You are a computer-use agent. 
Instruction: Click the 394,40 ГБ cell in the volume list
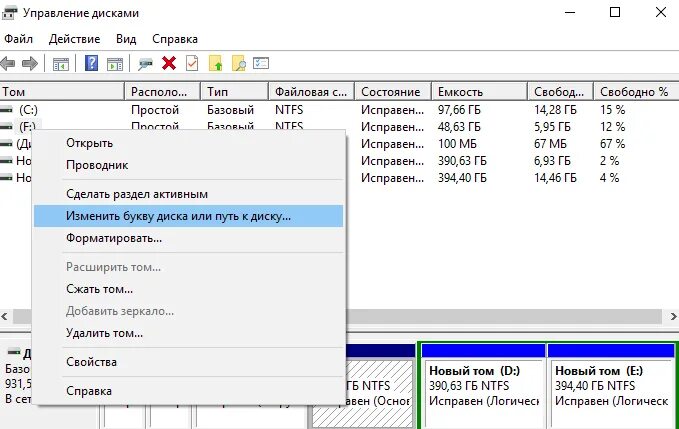462,178
